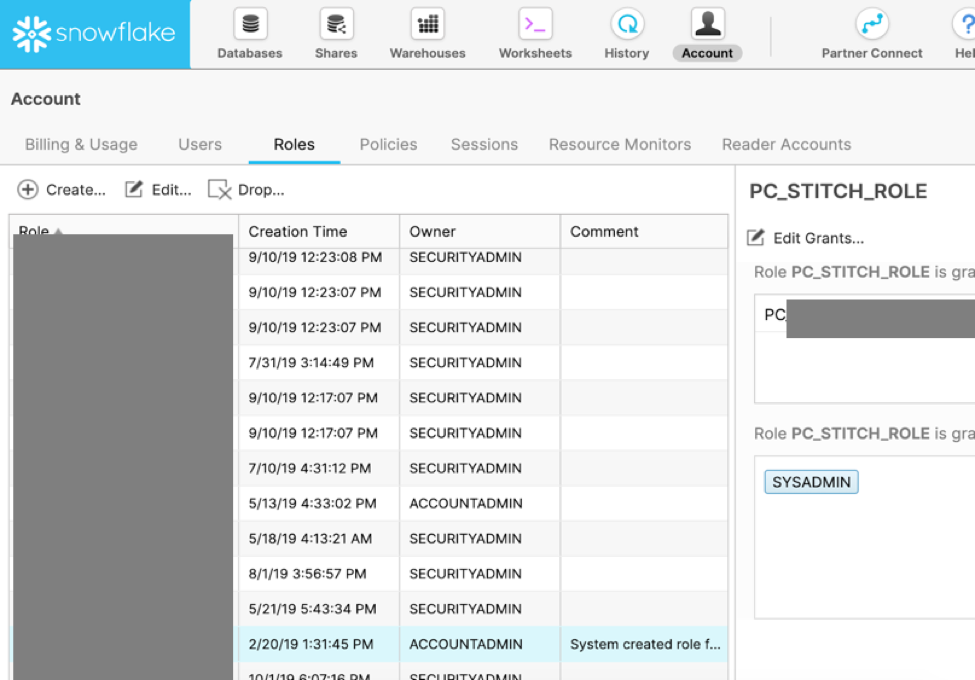Switch to Resource Monitors
Screen dimensions: 975x680
point(619,144)
